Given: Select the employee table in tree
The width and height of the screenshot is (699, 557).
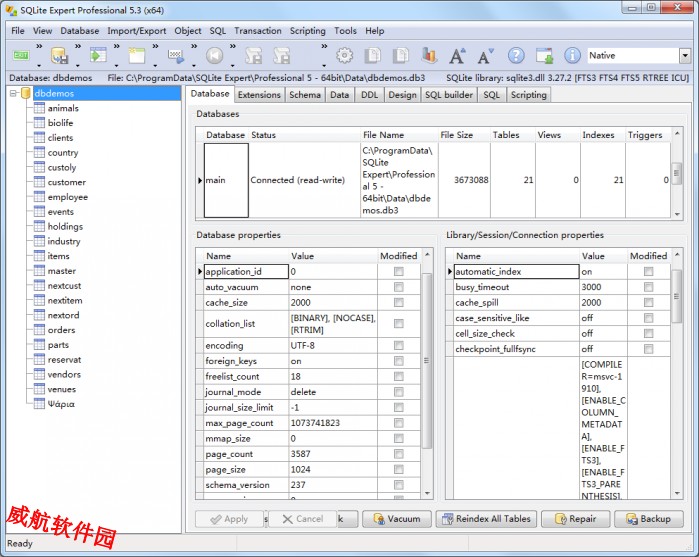Looking at the screenshot, I should (67, 197).
